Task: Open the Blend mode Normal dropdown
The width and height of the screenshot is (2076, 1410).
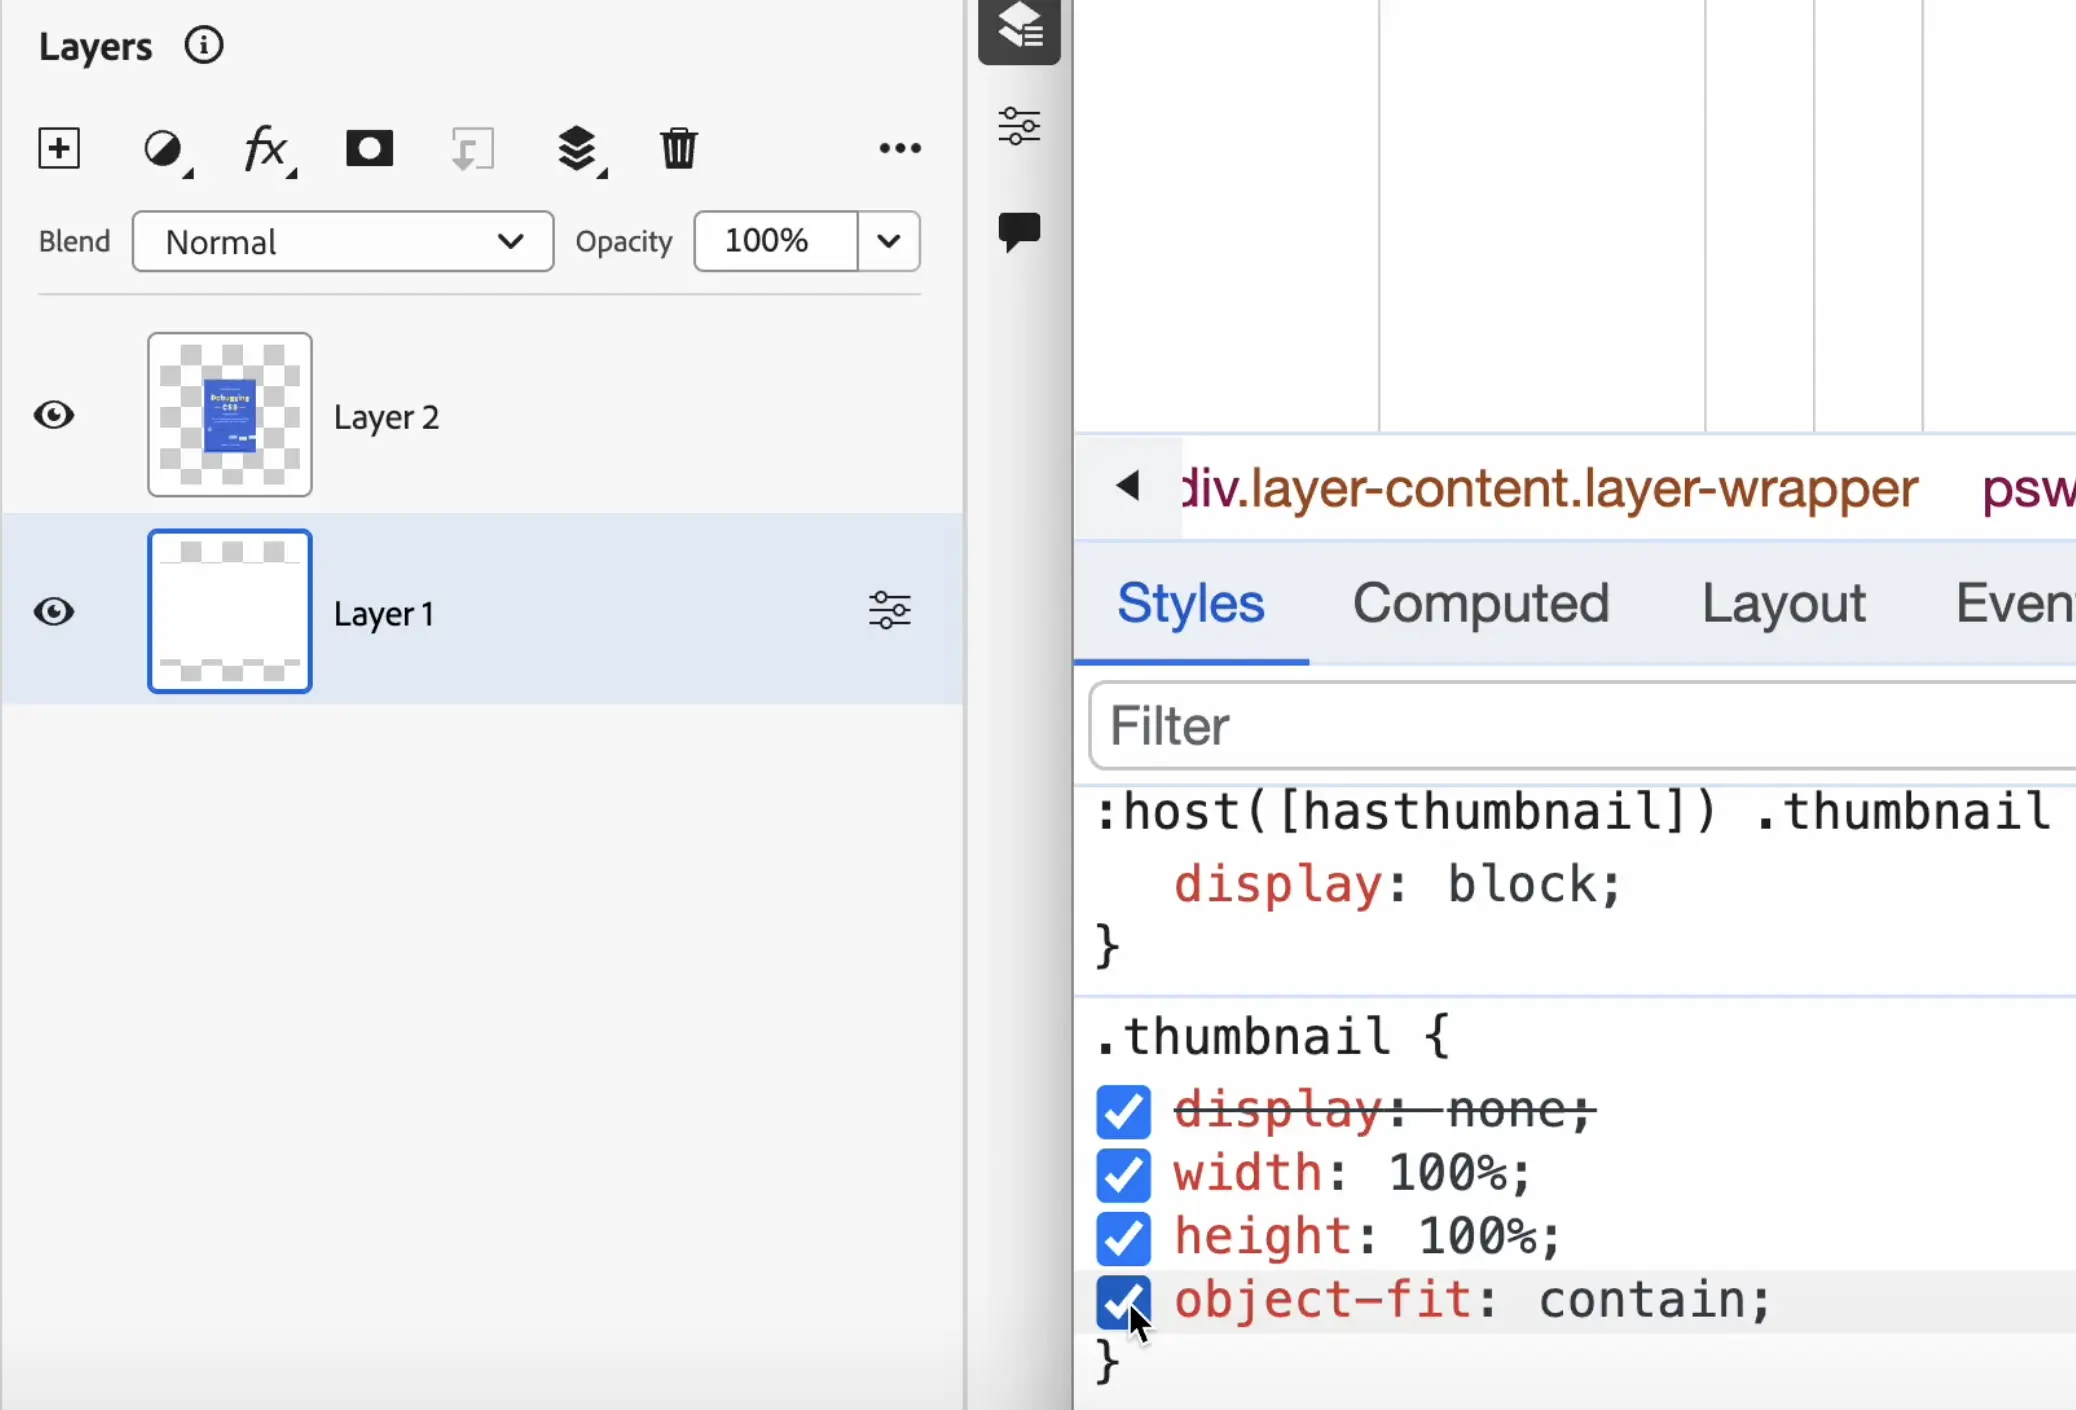Action: 343,241
